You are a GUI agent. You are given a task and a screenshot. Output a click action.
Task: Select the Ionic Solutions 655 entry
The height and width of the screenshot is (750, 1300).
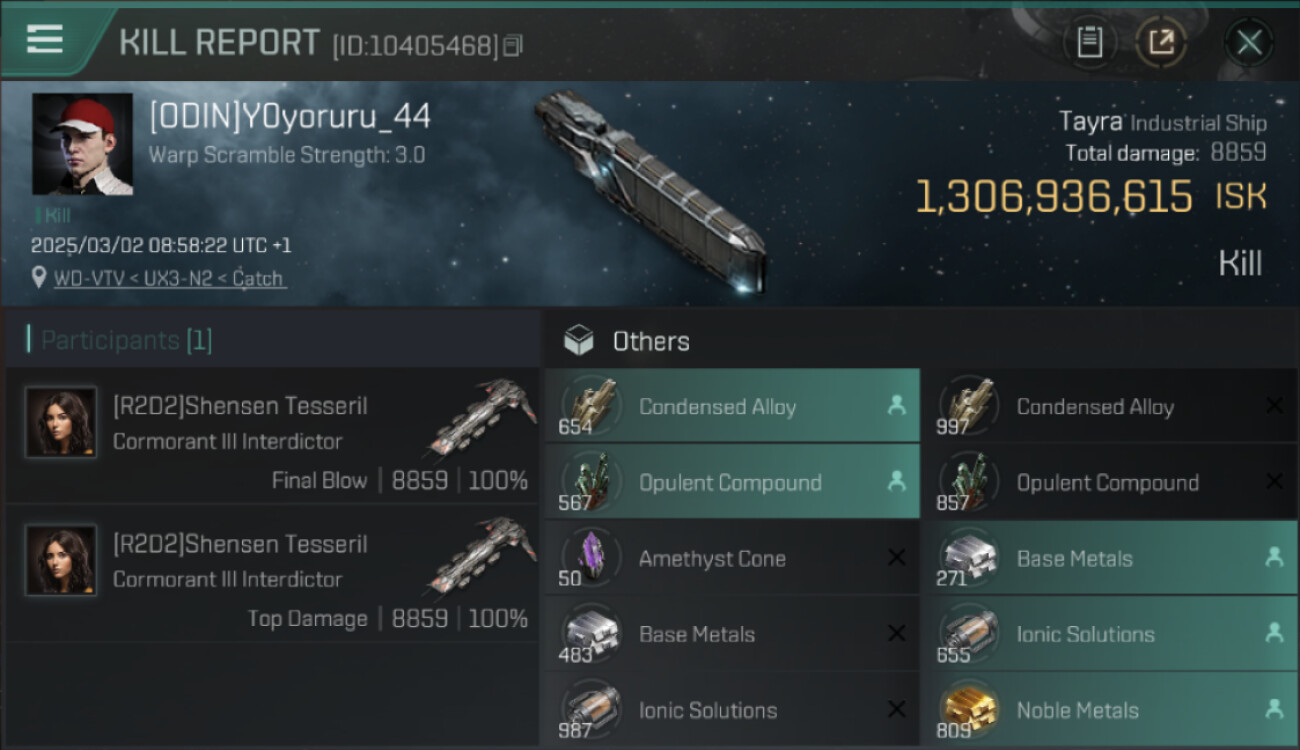(x=1110, y=634)
